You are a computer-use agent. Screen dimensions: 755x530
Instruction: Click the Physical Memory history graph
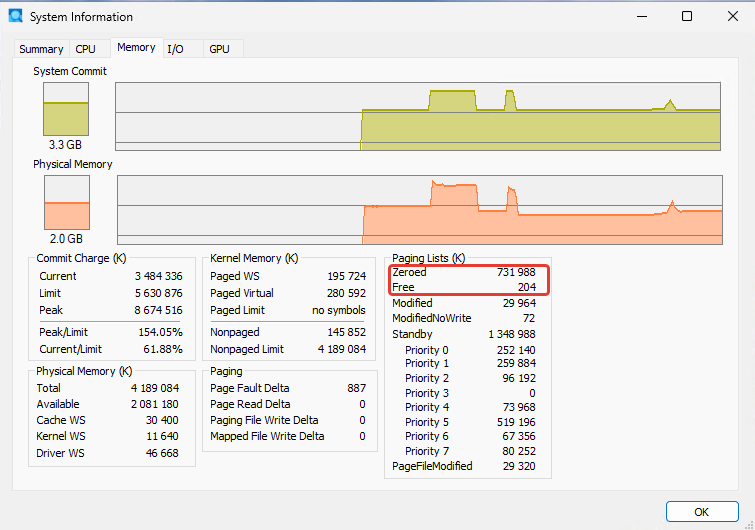pyautogui.click(x=420, y=210)
